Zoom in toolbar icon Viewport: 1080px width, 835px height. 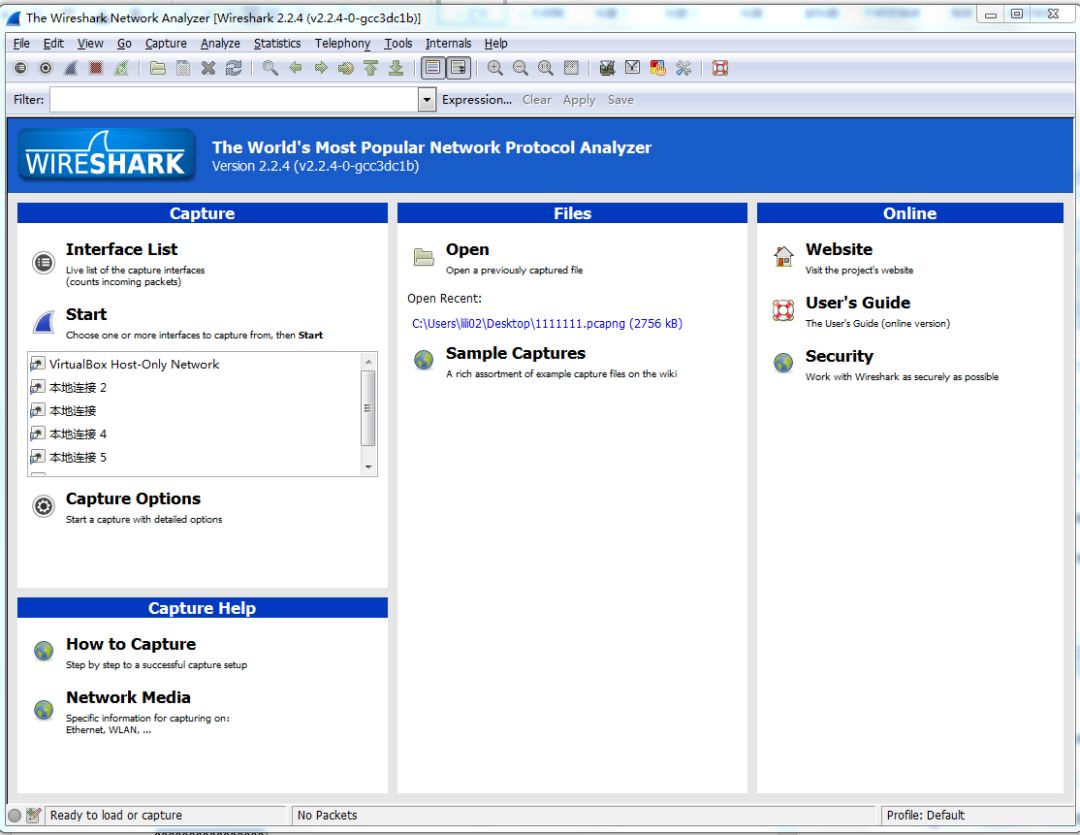[495, 68]
